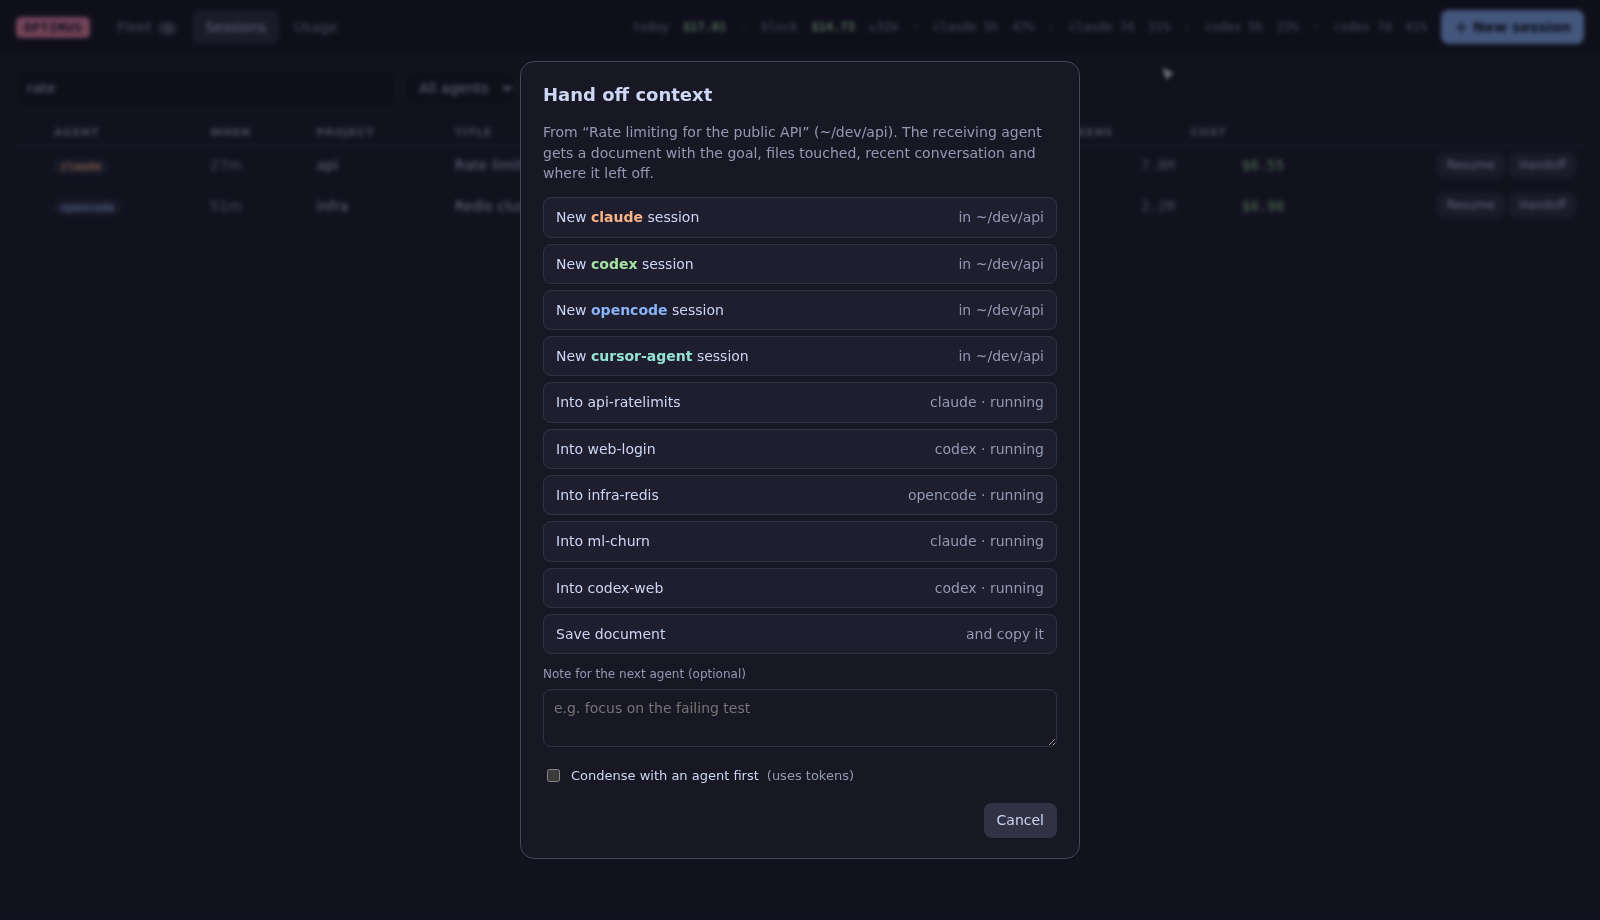1600x920 pixels.
Task: Hand off into web-login session
Action: pos(800,449)
